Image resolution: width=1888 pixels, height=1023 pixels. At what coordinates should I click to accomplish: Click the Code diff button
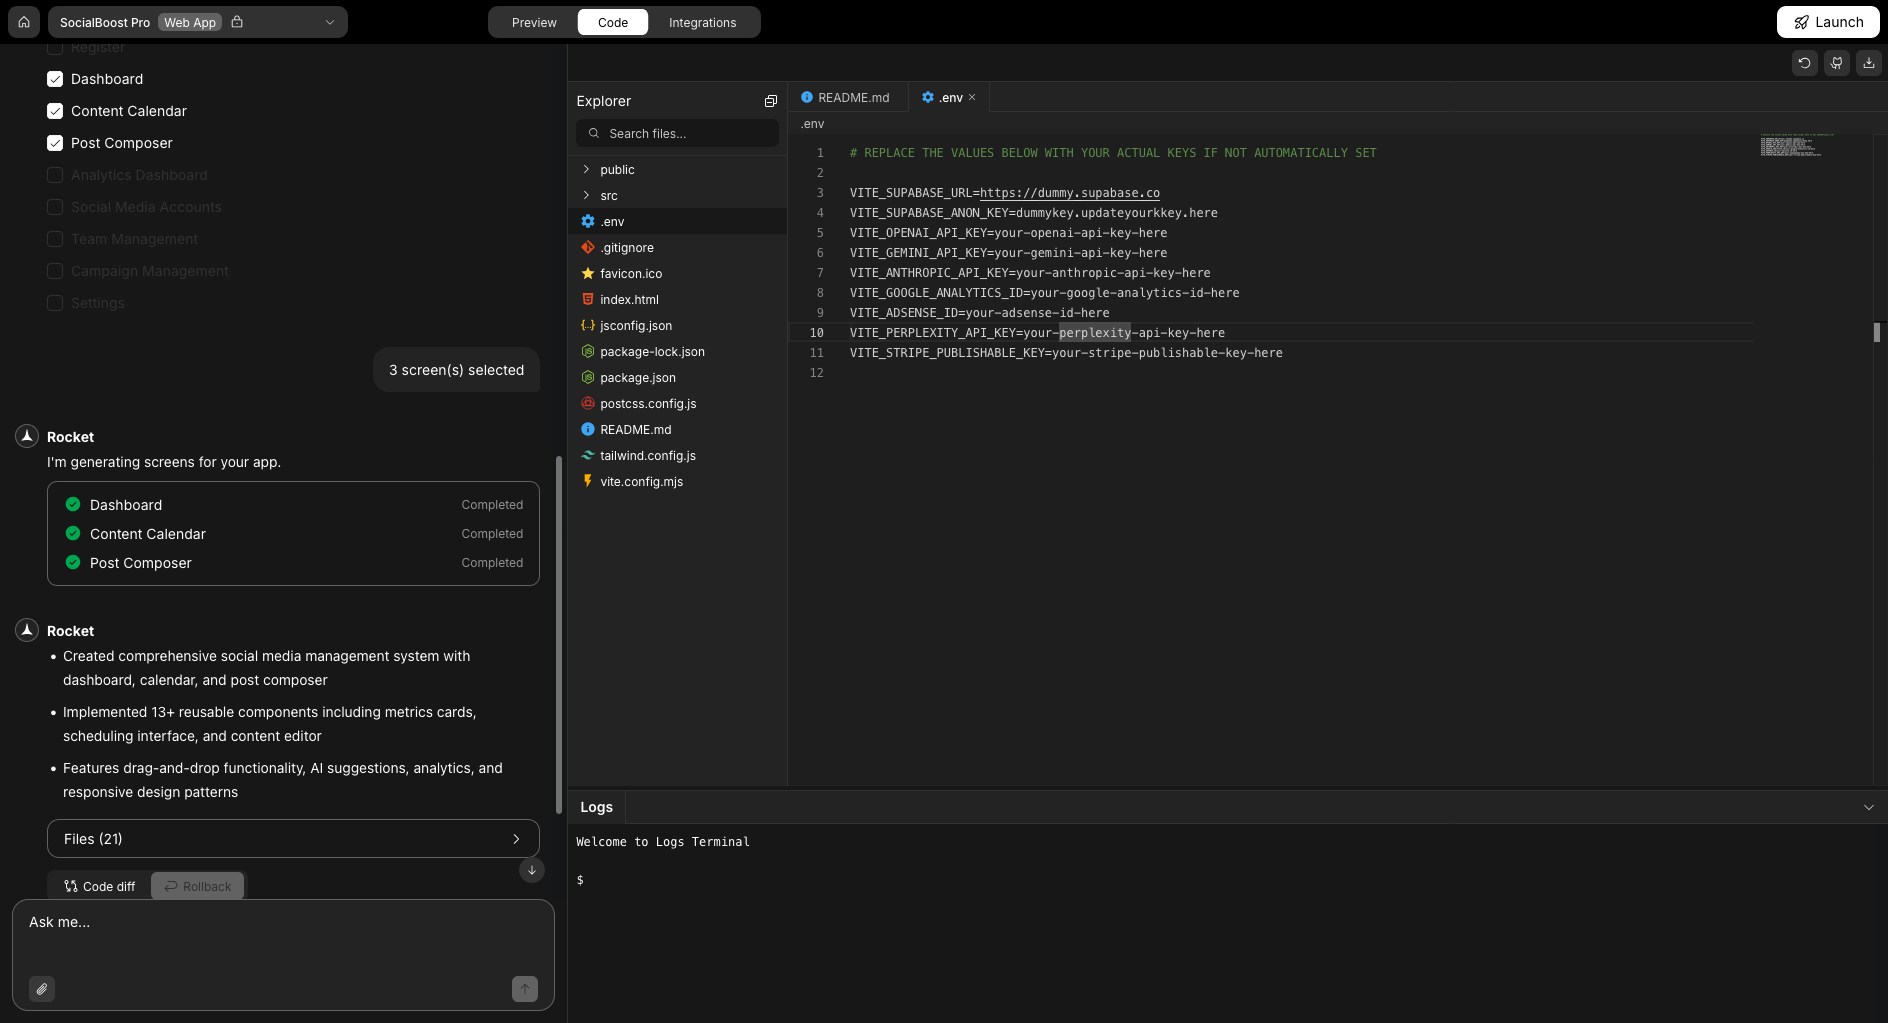pyautogui.click(x=98, y=885)
